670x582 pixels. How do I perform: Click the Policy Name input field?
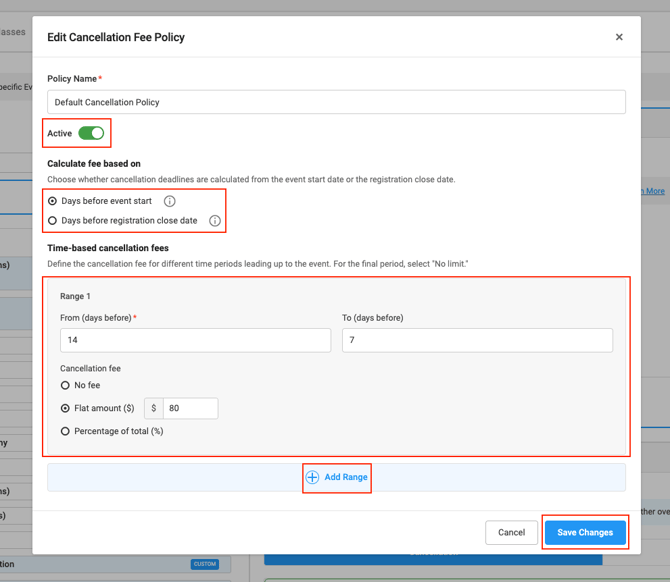pyautogui.click(x=336, y=102)
